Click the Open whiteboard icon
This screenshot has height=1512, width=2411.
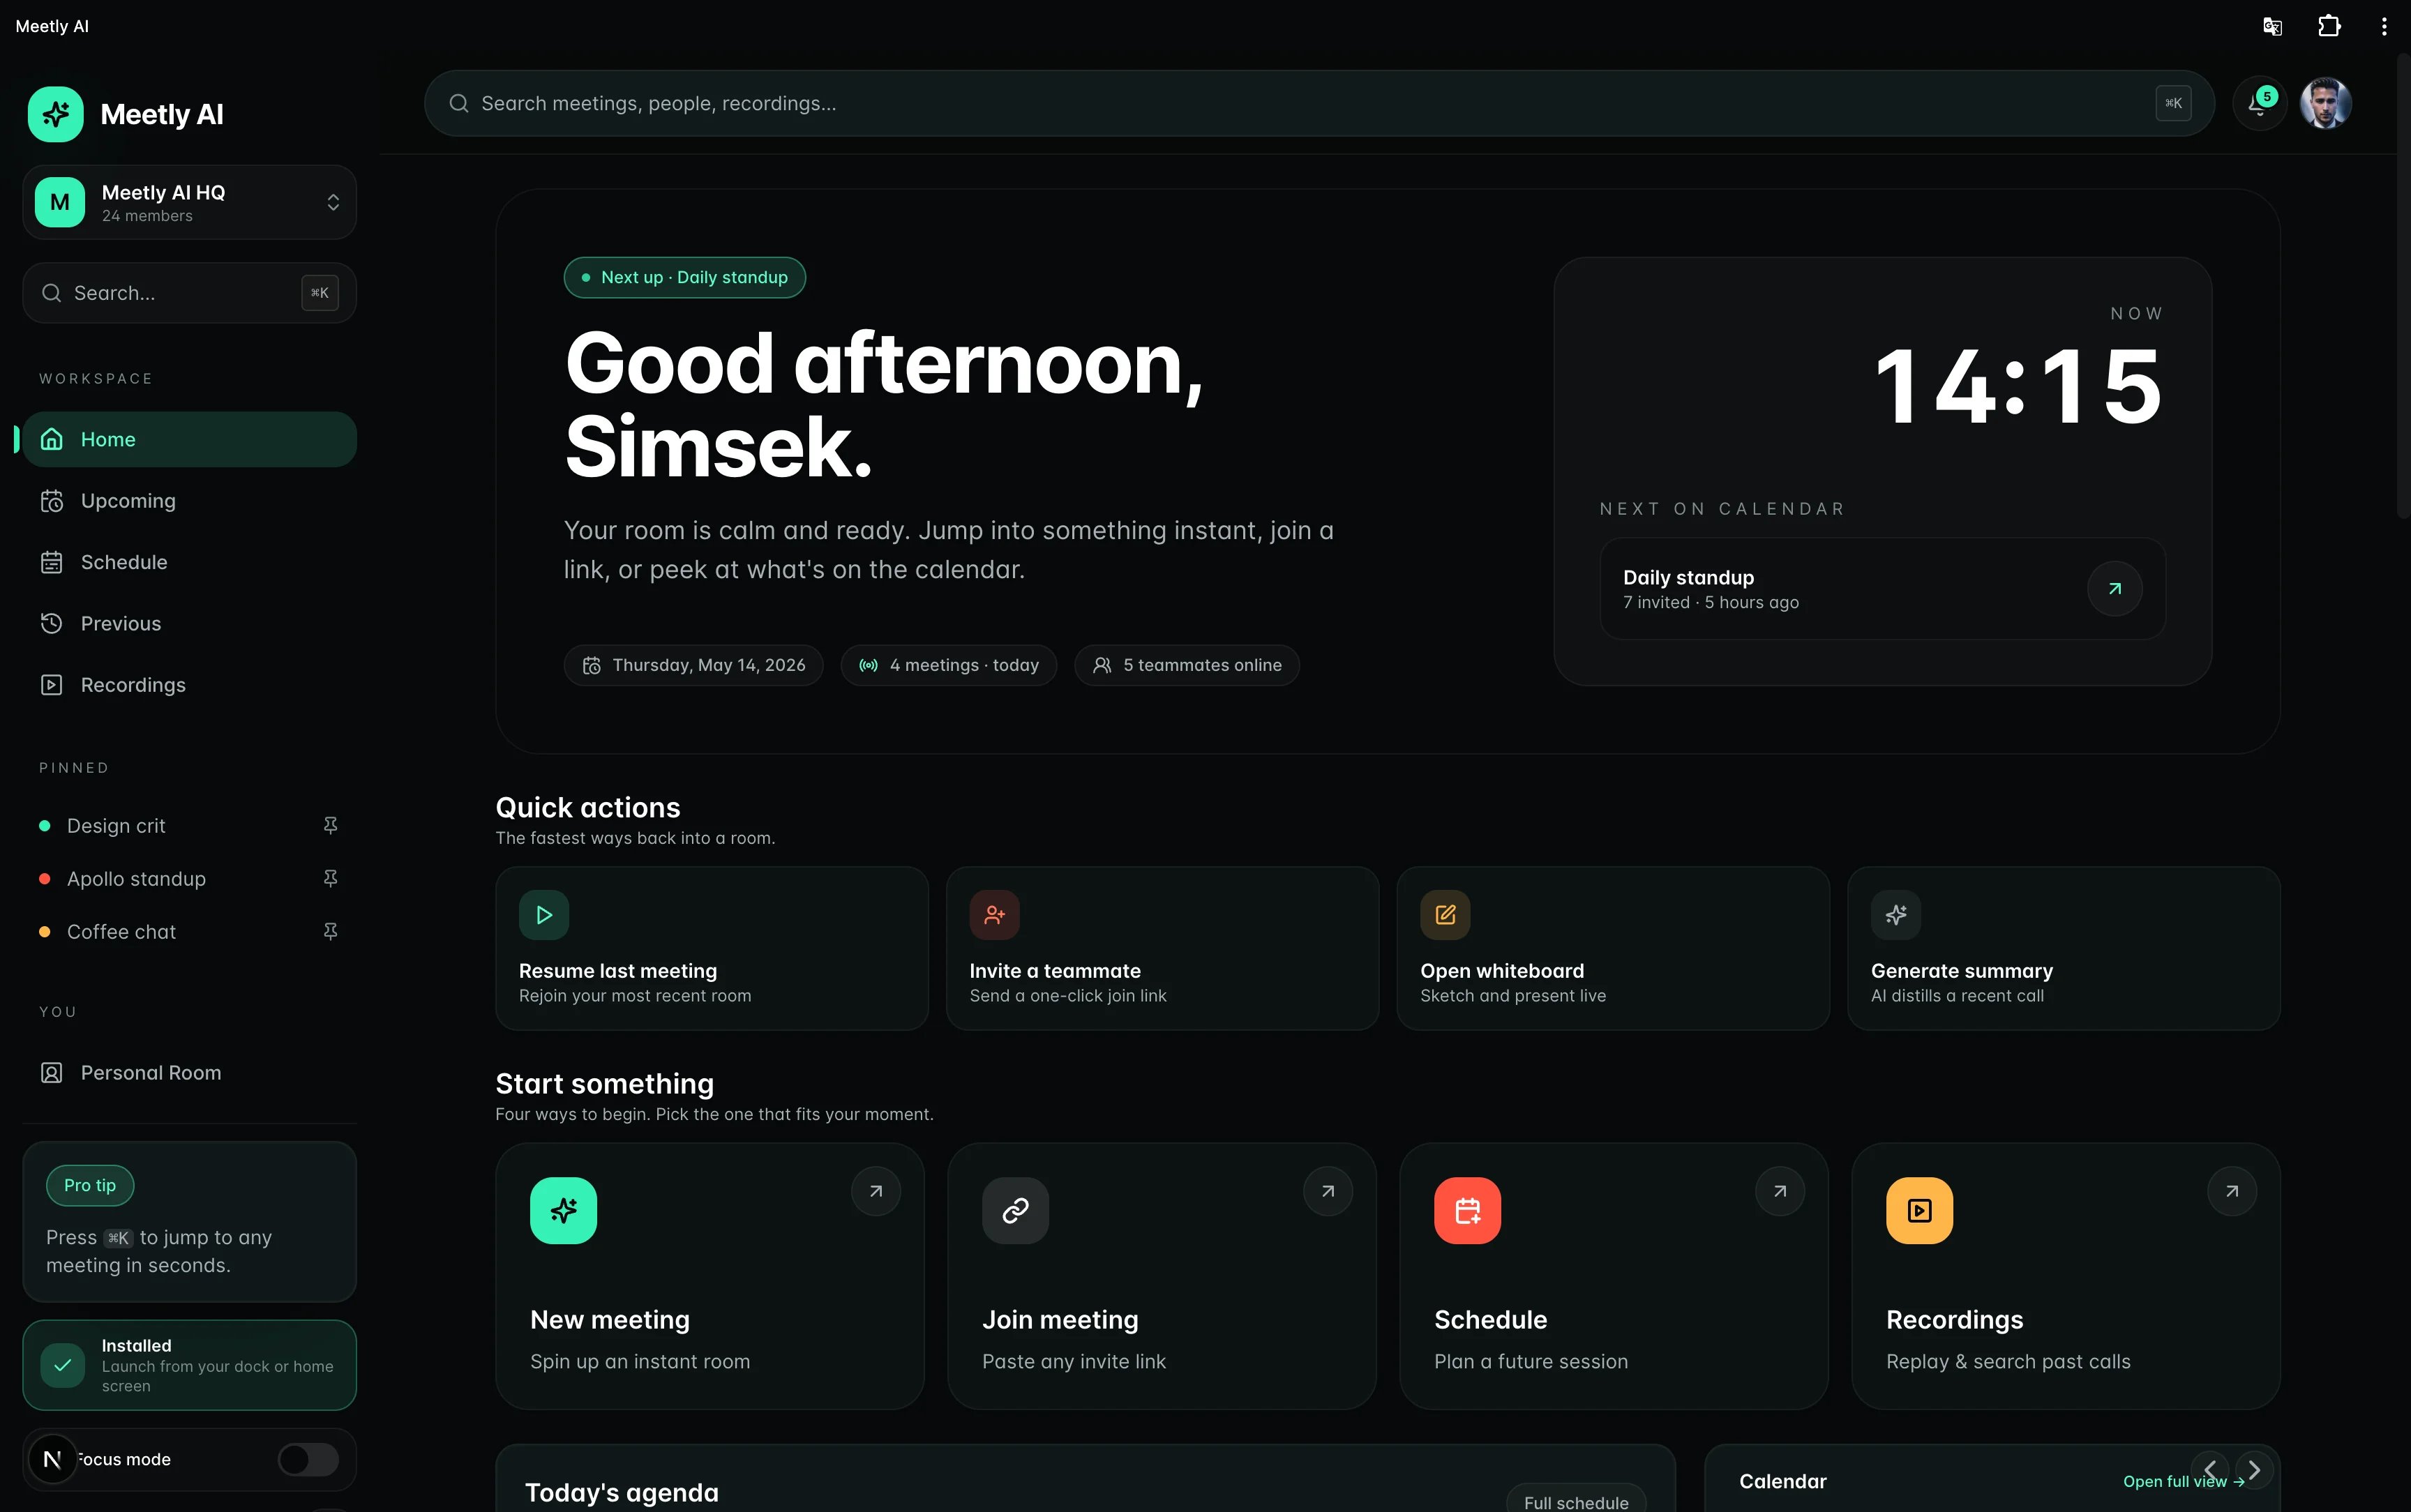click(1445, 915)
